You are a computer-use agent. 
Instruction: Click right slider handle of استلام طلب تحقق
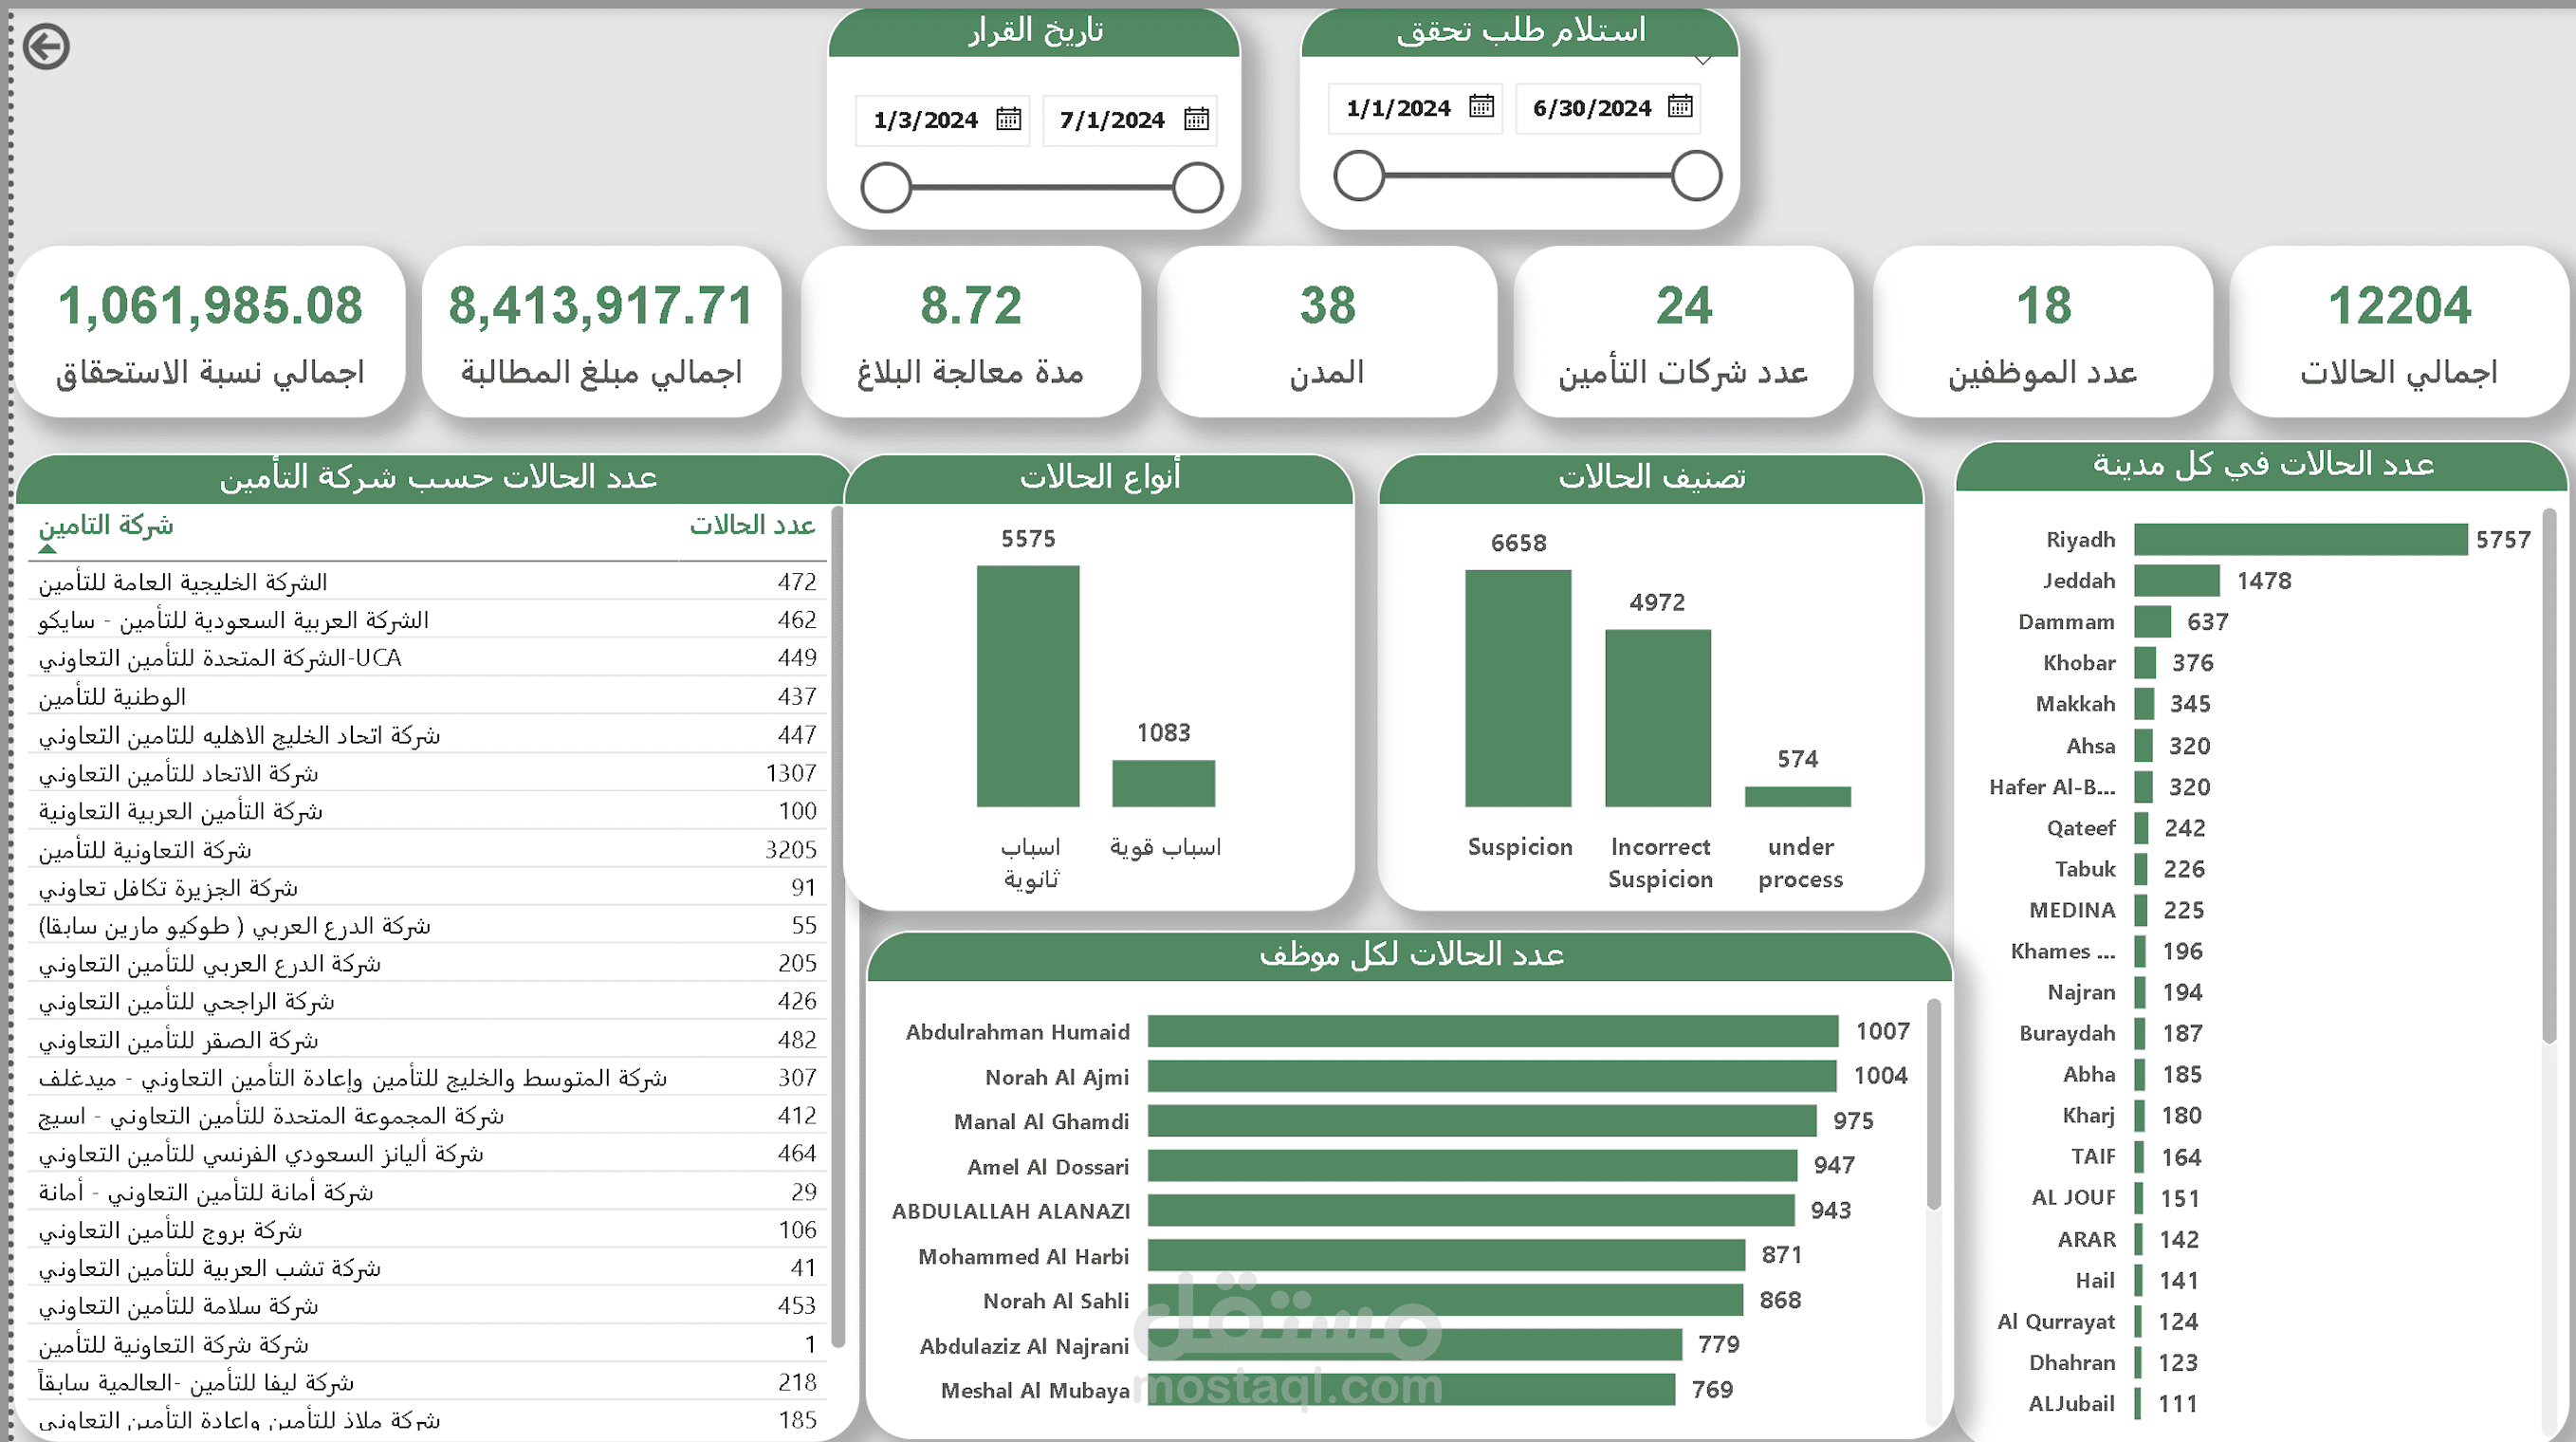pos(1696,176)
